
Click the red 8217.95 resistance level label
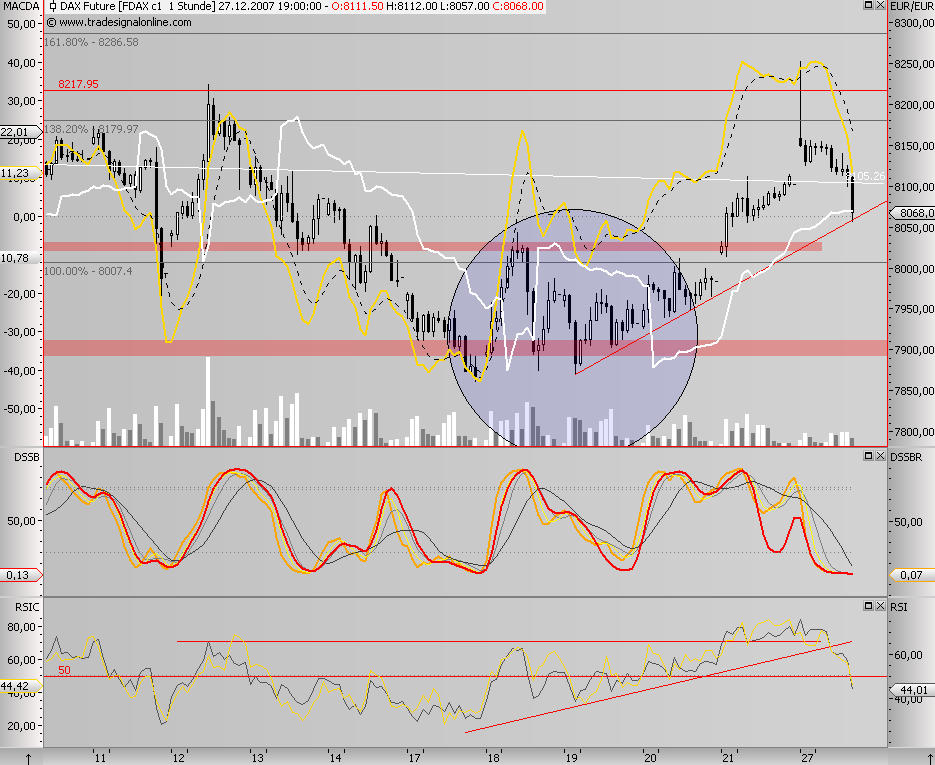point(79,84)
